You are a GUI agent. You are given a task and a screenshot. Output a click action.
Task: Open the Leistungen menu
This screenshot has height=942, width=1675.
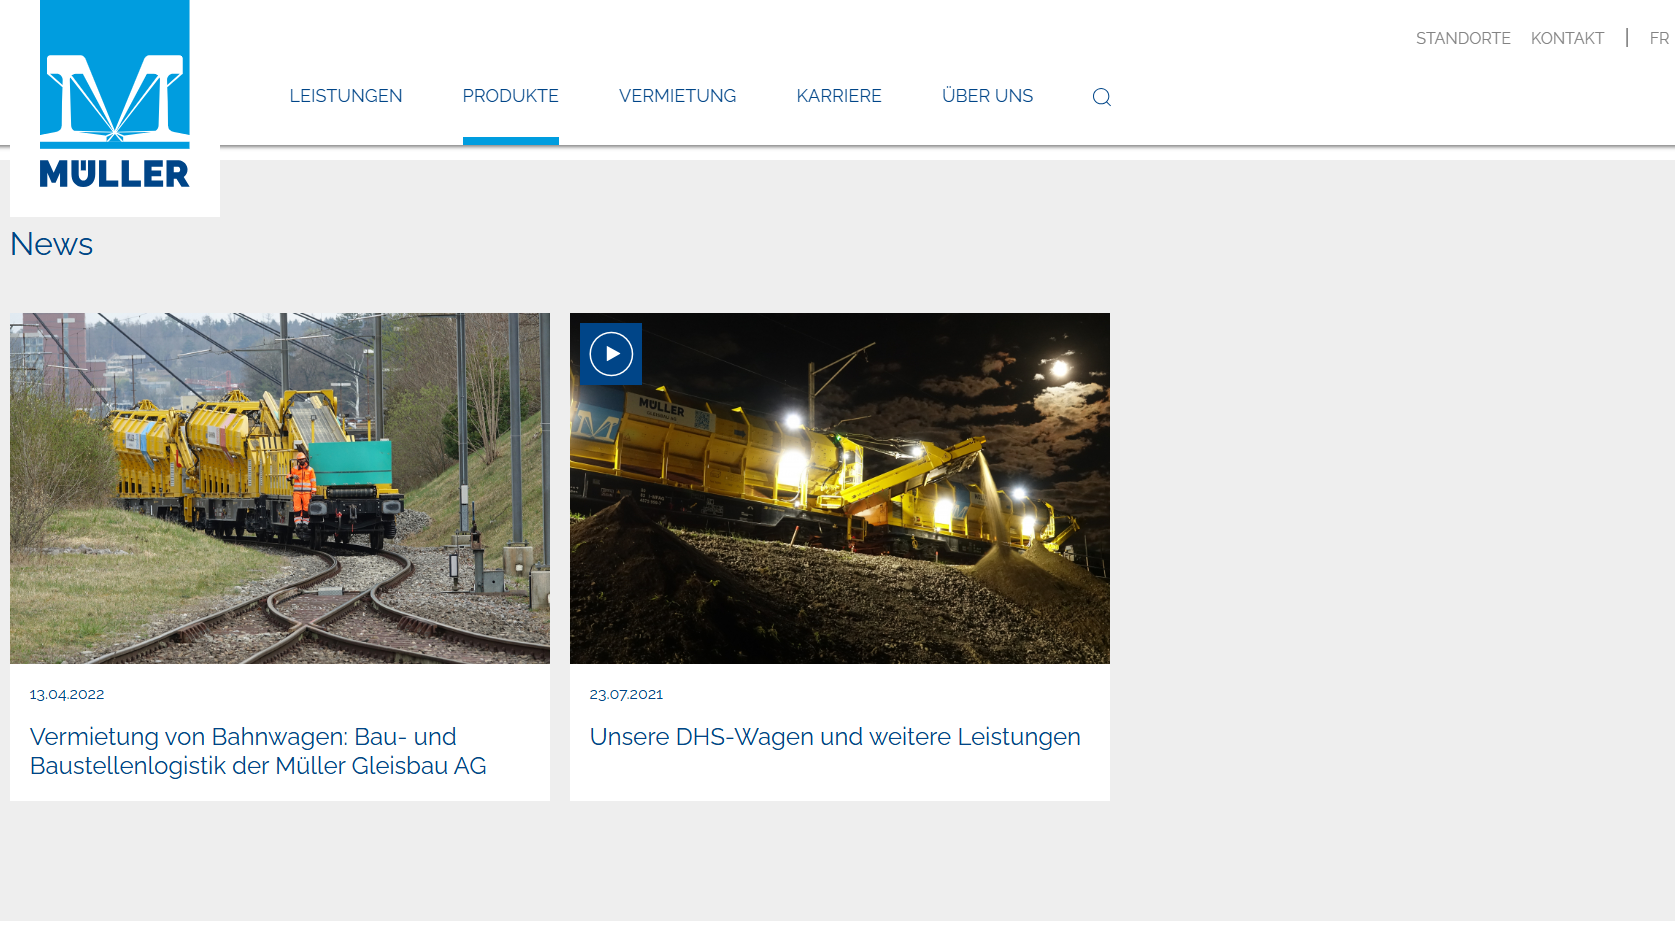coord(346,96)
